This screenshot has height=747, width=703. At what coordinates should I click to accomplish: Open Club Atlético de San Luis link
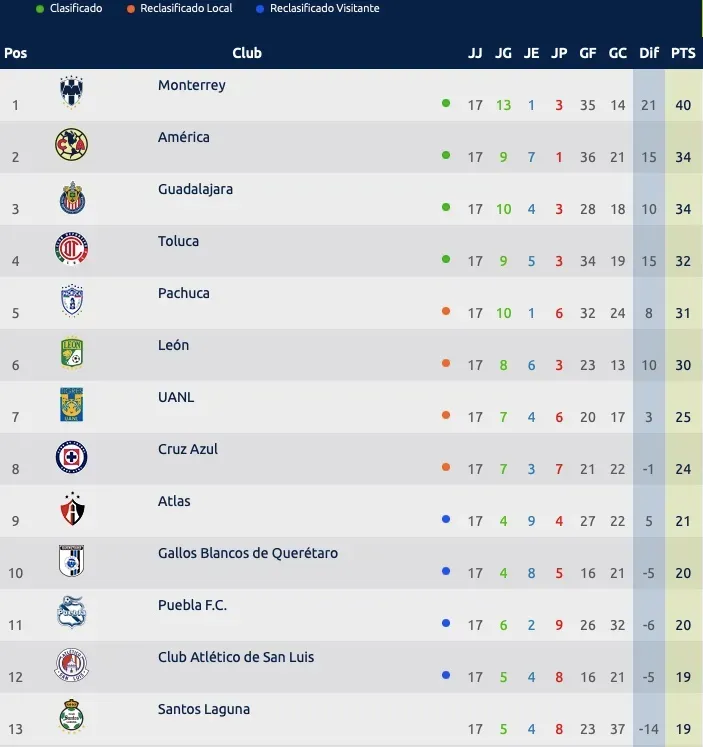point(236,657)
